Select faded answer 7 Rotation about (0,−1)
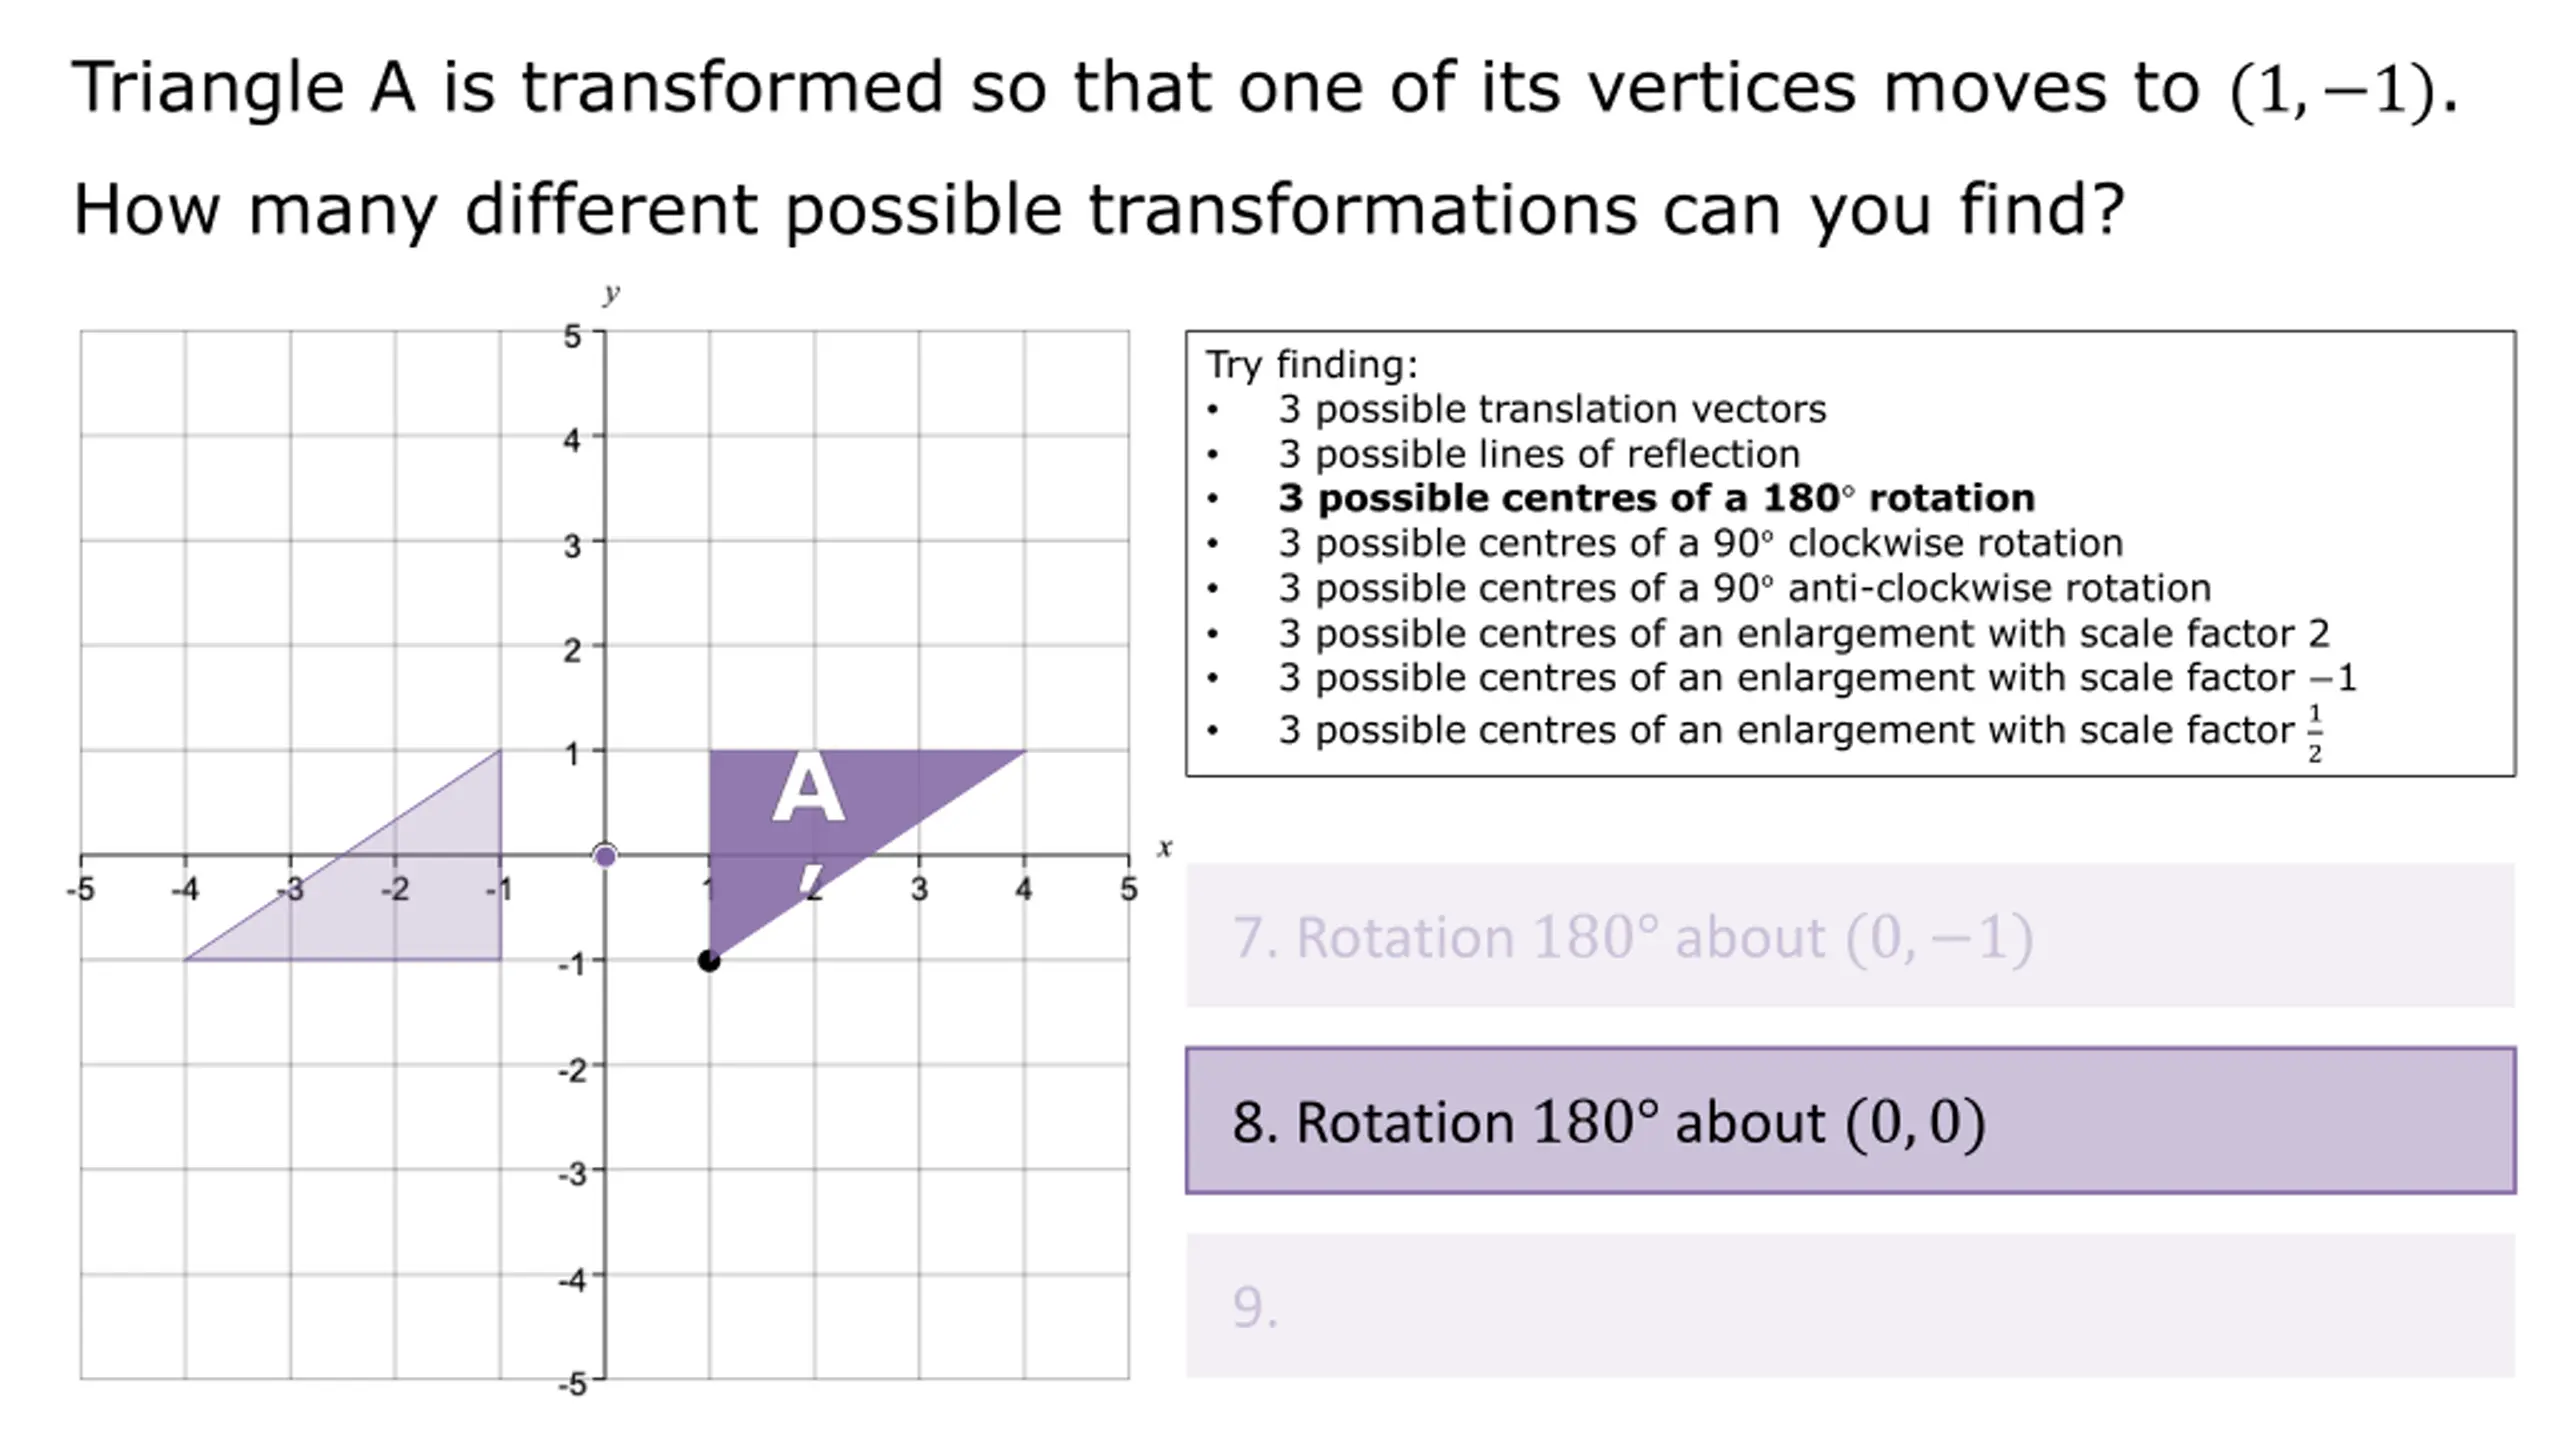 [x=1850, y=935]
